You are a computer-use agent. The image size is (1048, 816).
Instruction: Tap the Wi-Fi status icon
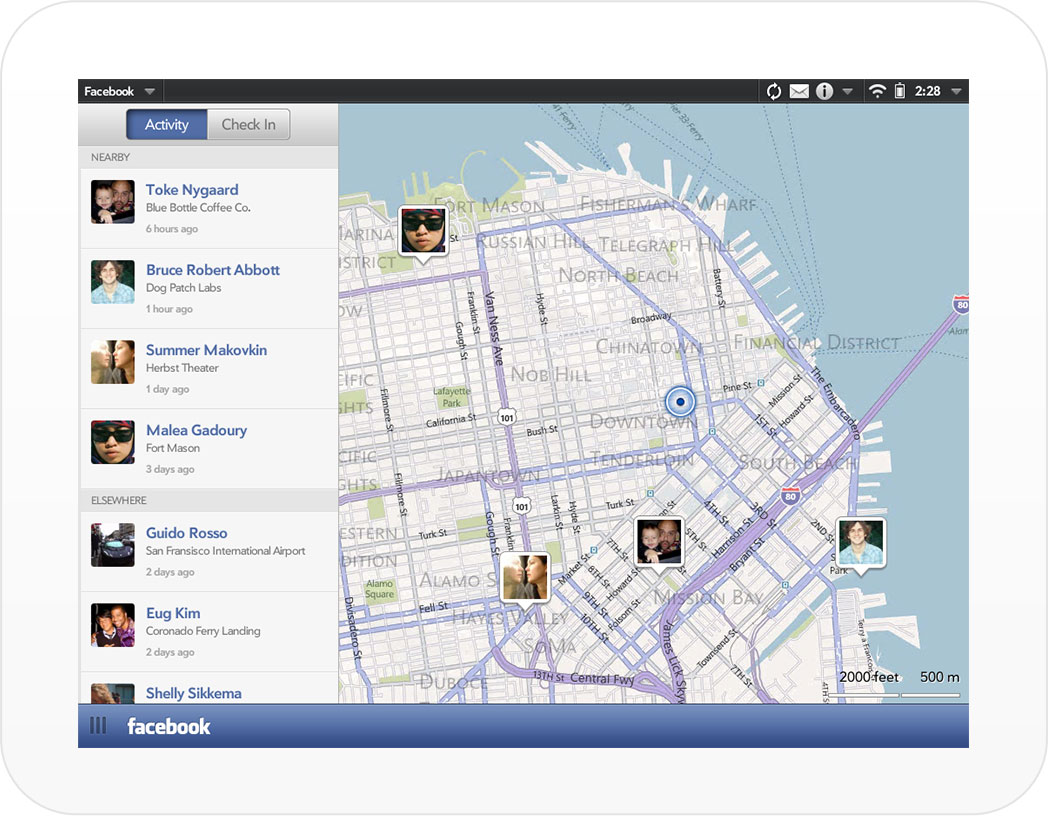[x=877, y=91]
